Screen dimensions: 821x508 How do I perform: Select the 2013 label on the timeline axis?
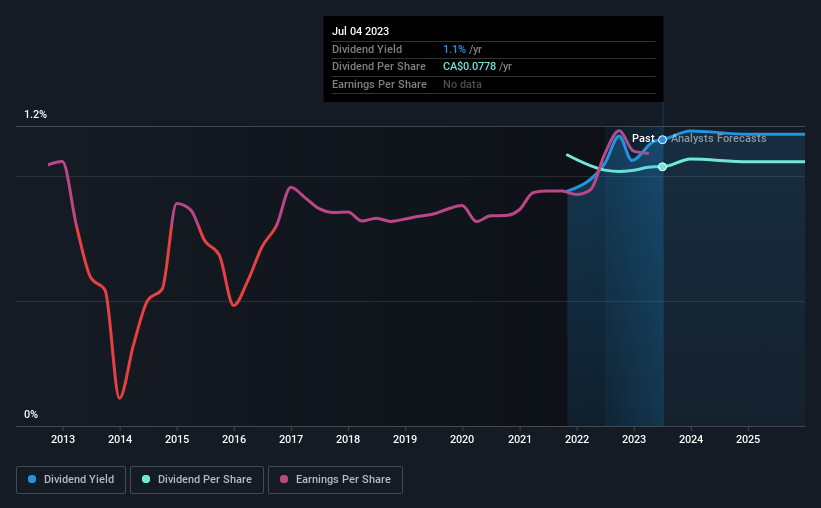(63, 439)
